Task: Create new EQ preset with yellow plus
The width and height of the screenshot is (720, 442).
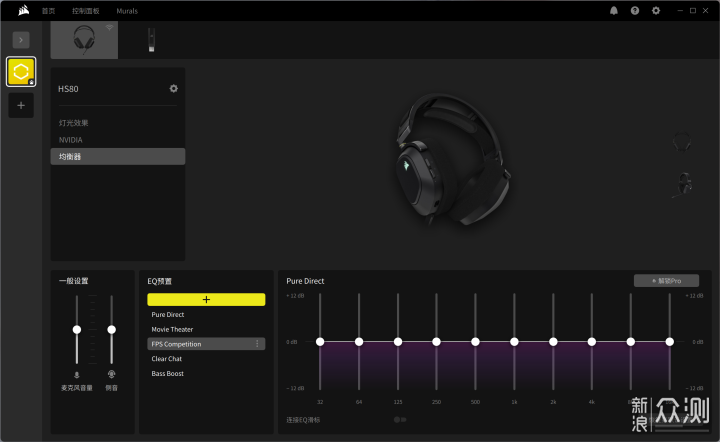Action: pos(206,300)
